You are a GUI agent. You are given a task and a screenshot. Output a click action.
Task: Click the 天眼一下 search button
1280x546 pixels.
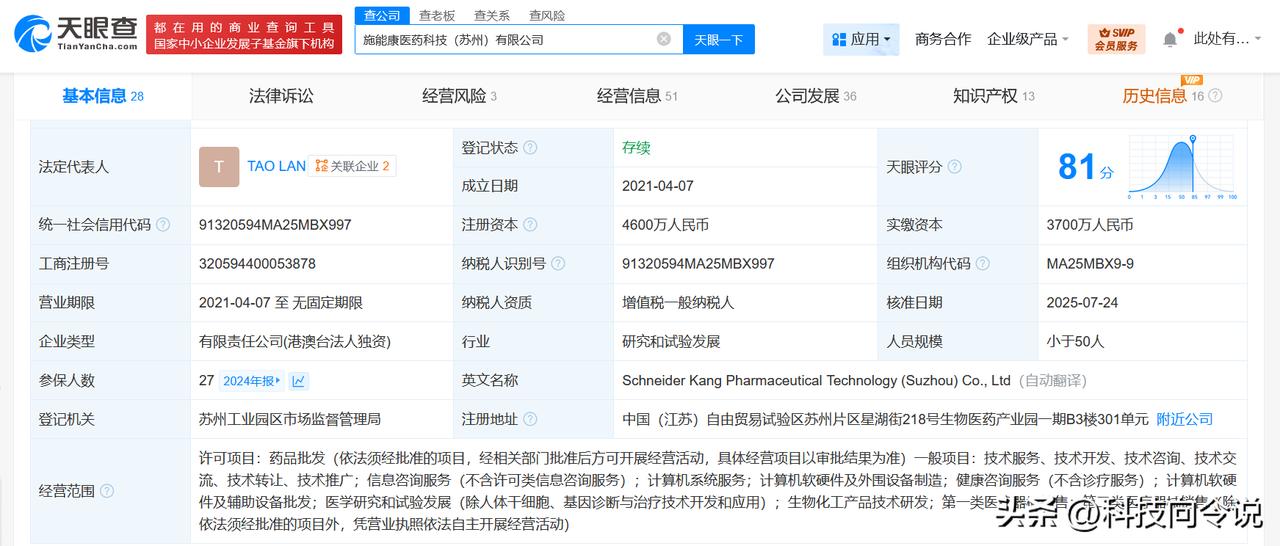point(719,39)
